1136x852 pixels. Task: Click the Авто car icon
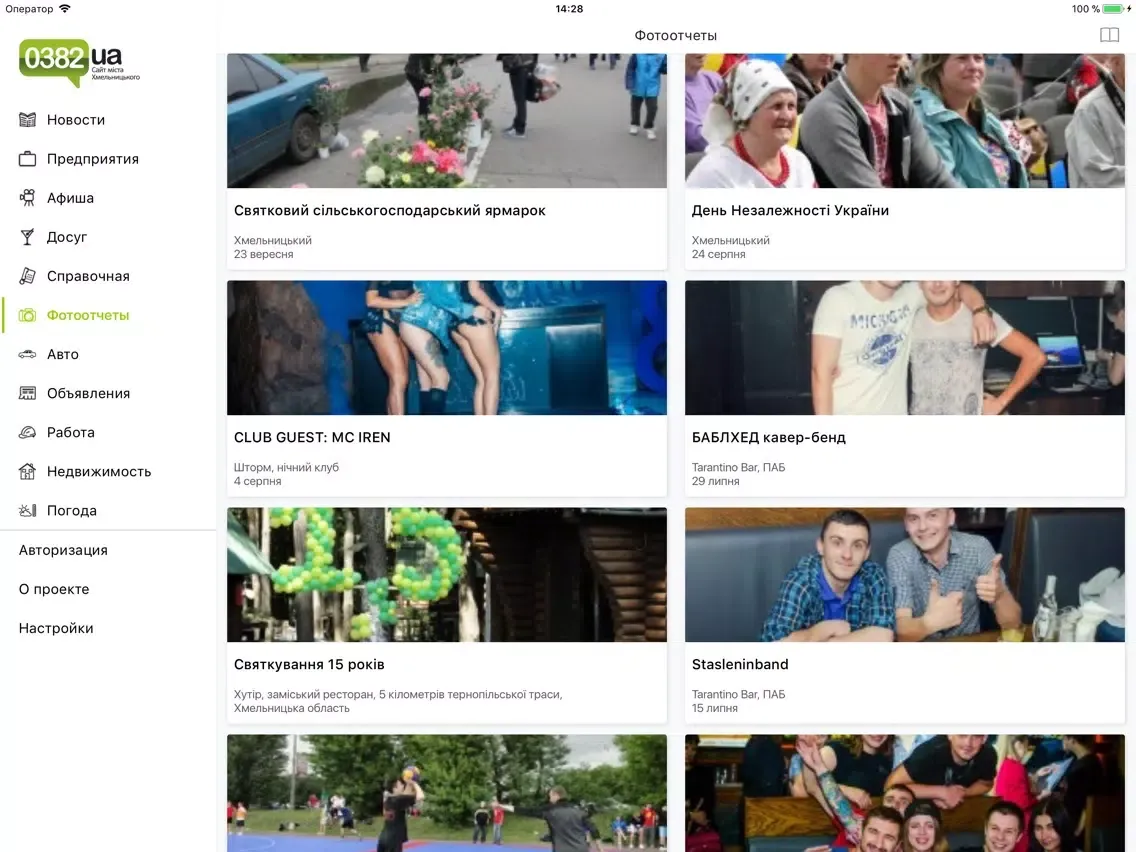pyautogui.click(x=28, y=354)
